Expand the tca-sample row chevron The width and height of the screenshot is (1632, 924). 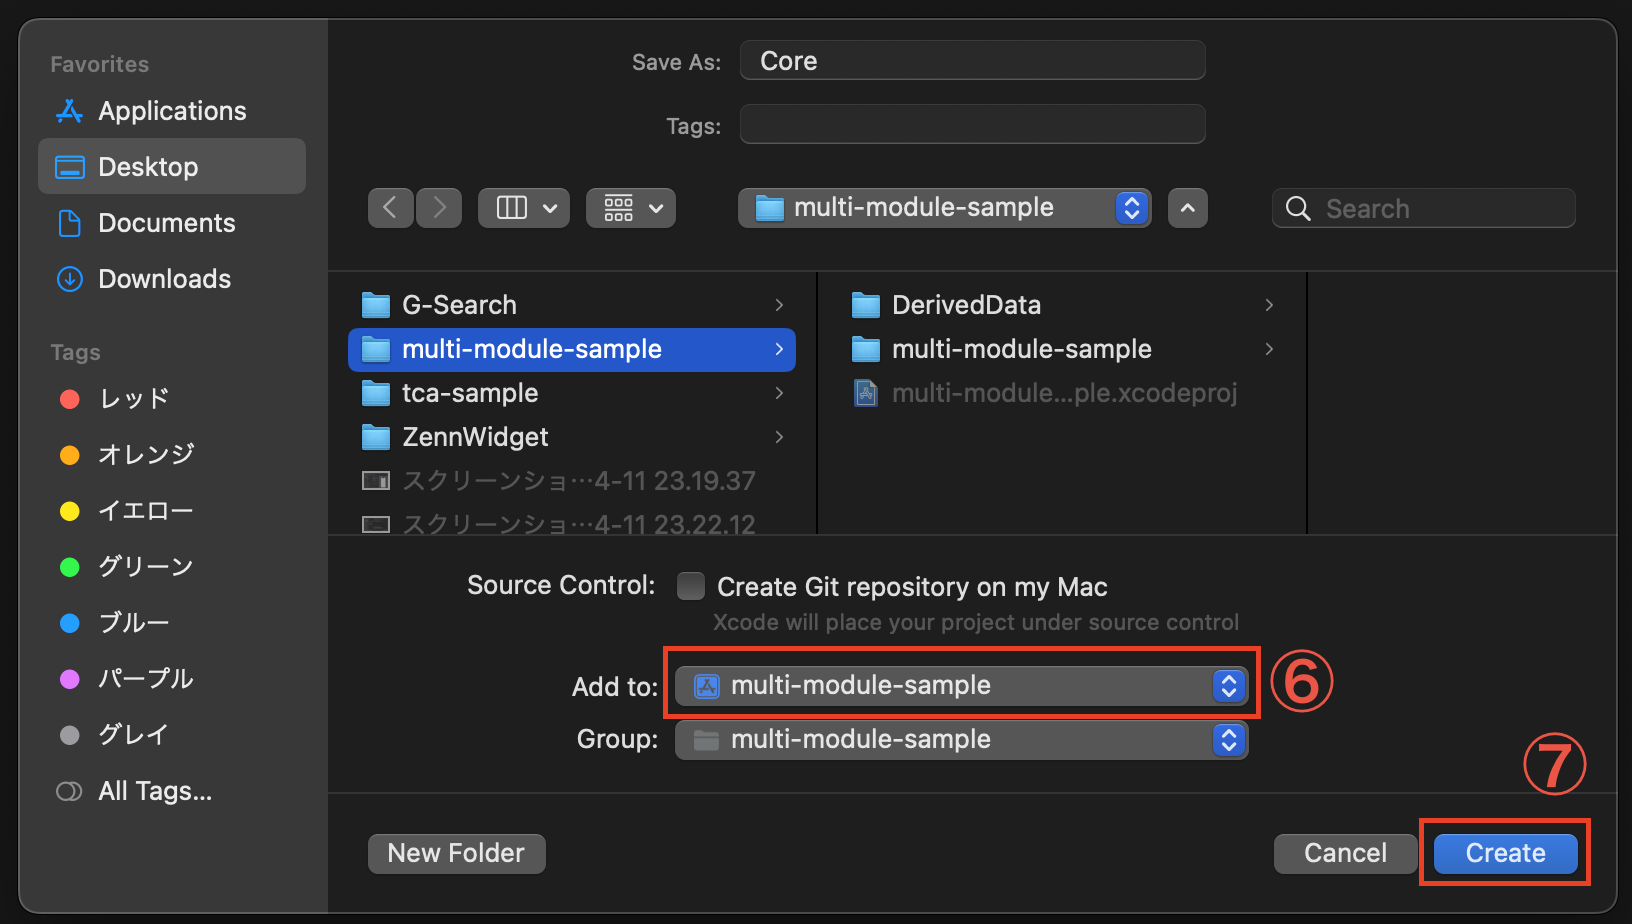click(779, 393)
